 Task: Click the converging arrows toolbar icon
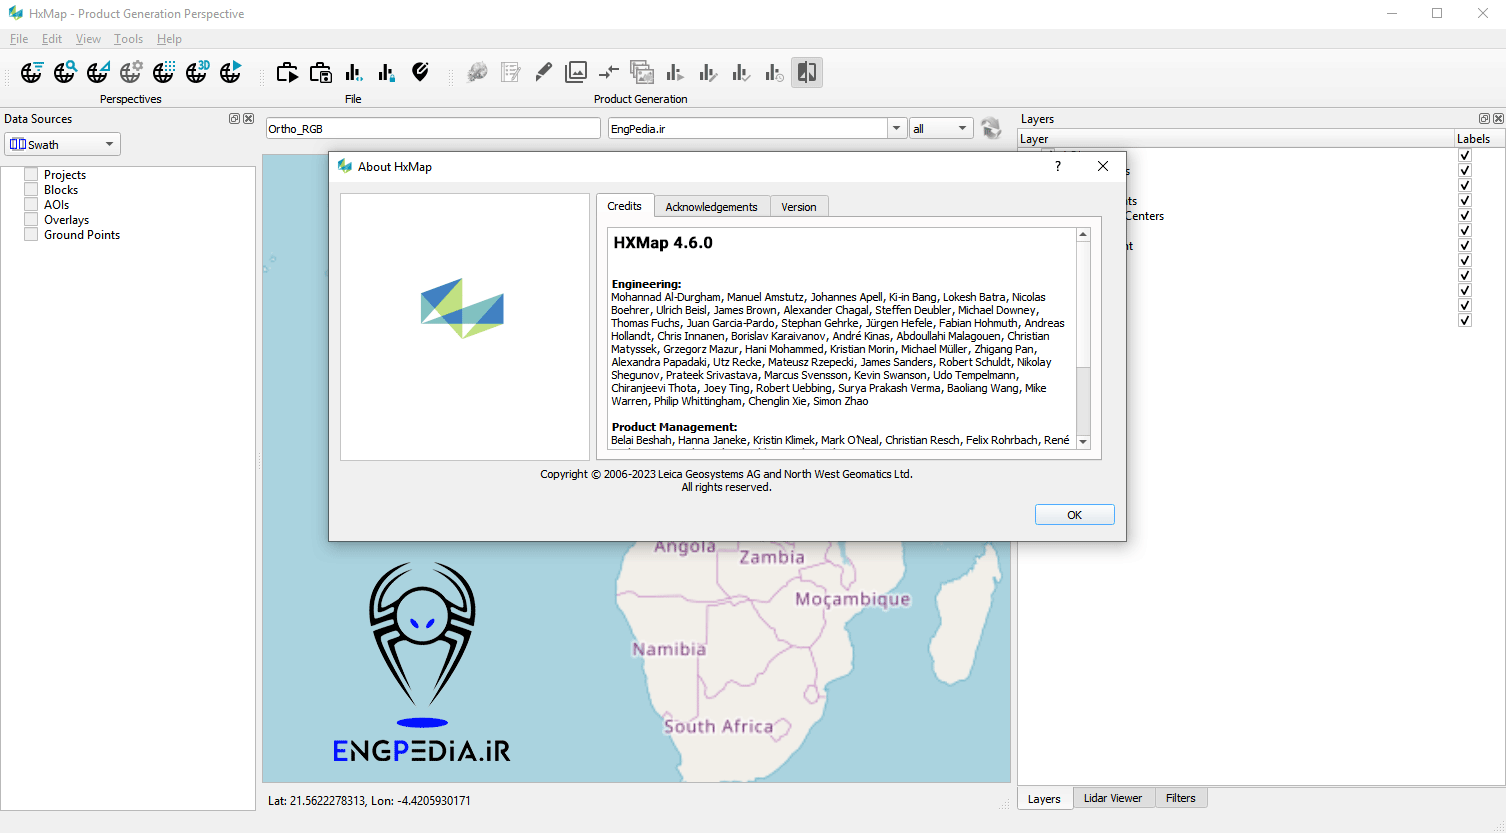tap(609, 72)
